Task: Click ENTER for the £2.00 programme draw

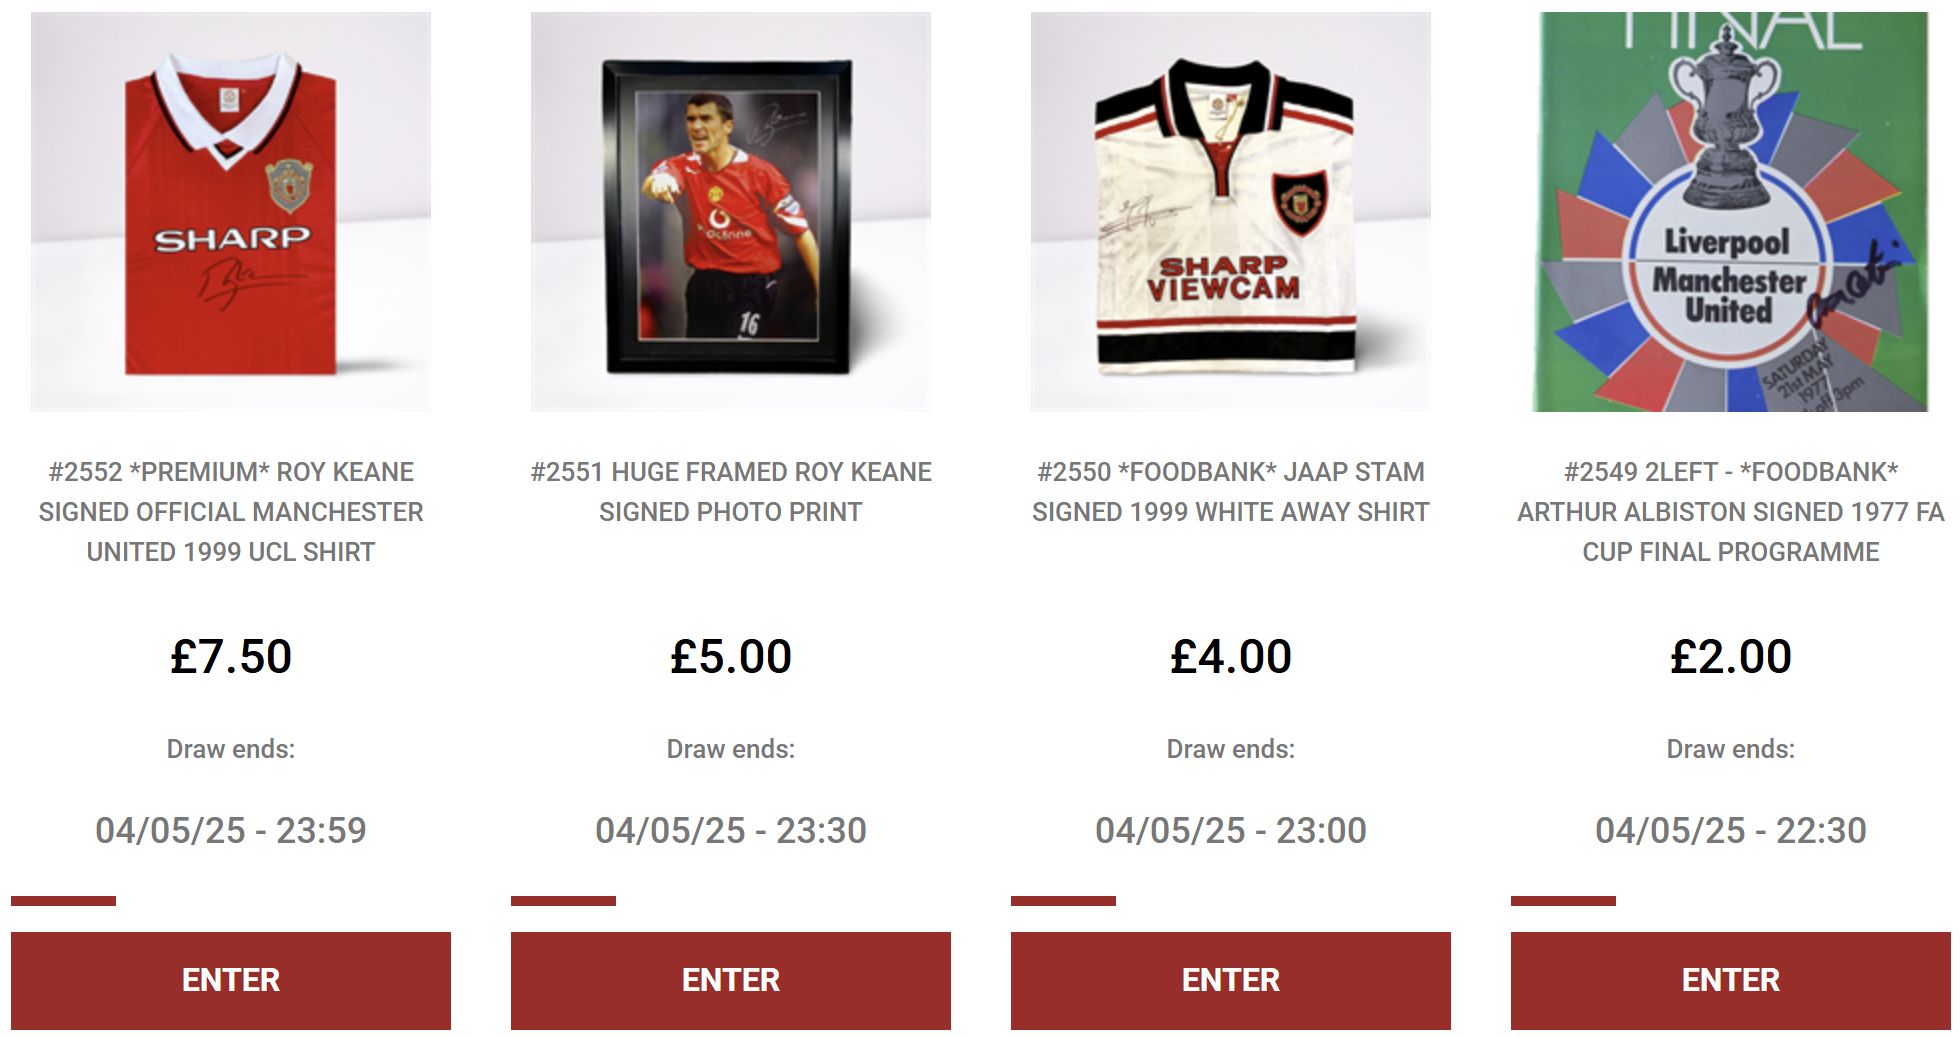Action: click(x=1731, y=980)
